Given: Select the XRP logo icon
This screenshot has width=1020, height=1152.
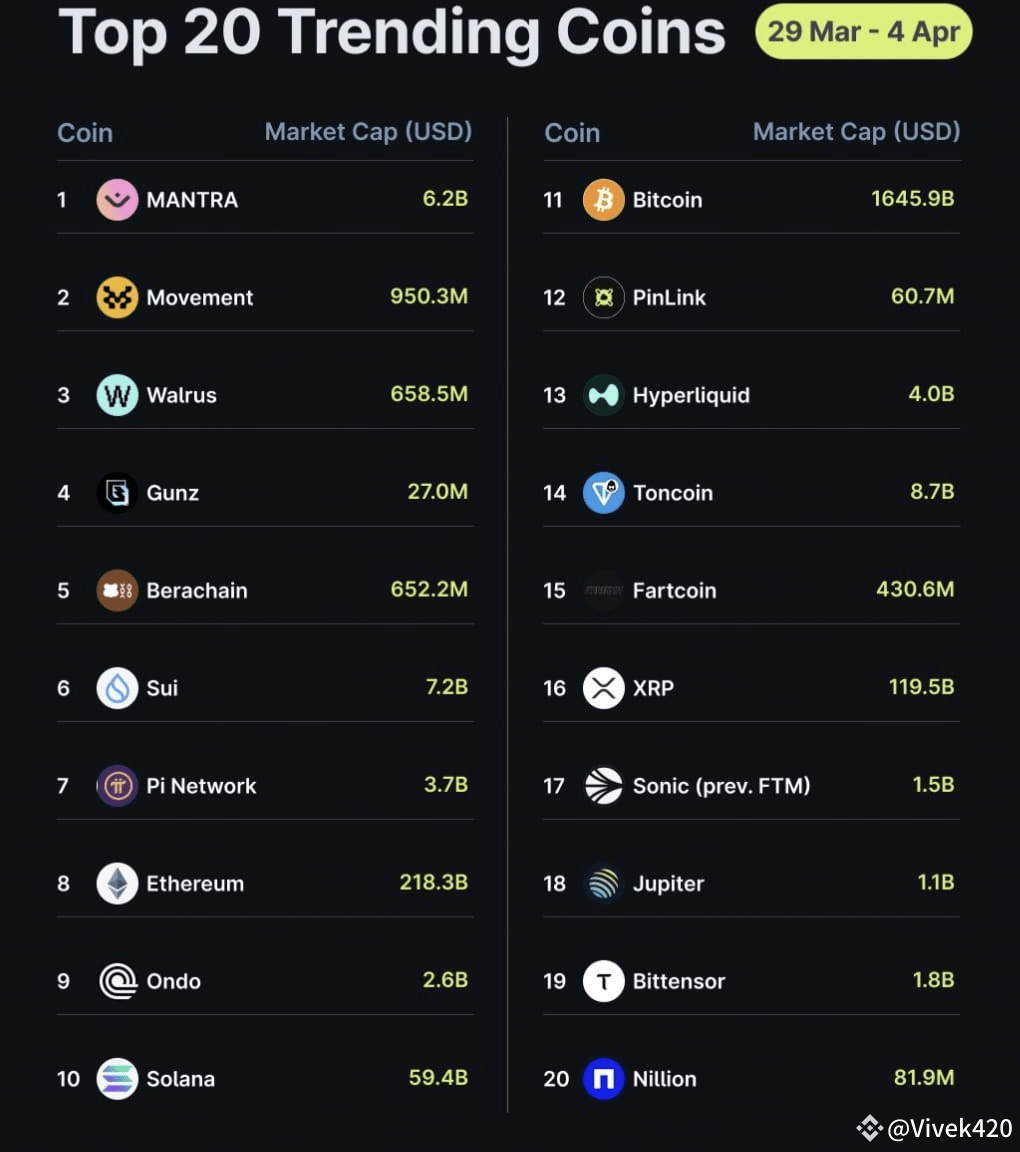Looking at the screenshot, I should click(x=604, y=688).
